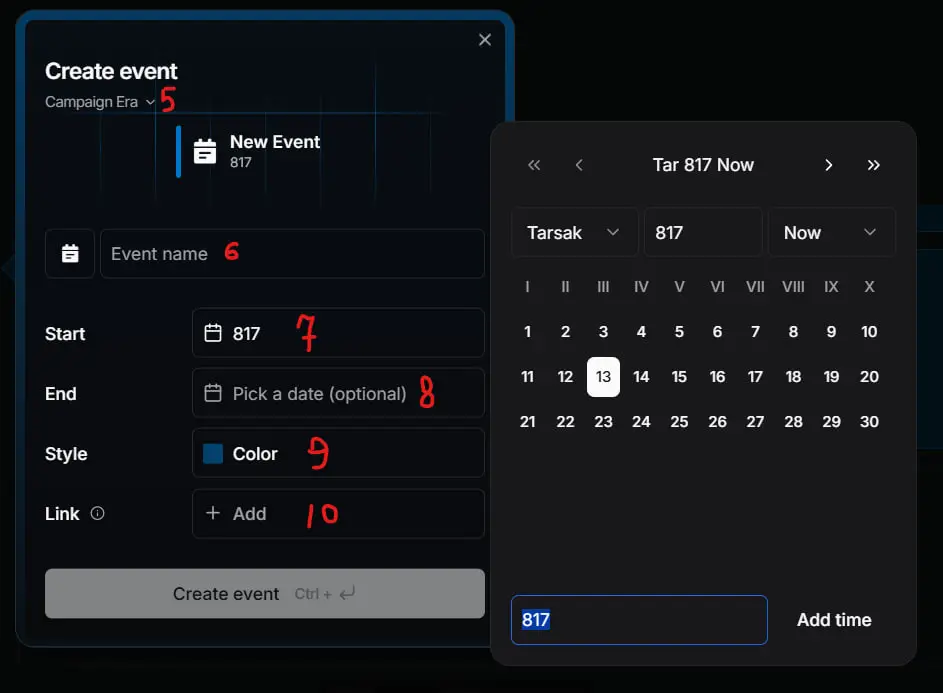Screen dimensions: 943x693
Task: Select day 17 in the calendar
Action: pyautogui.click(x=755, y=377)
